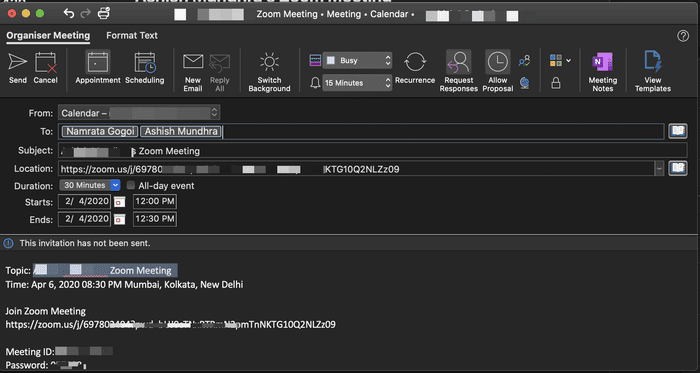Click the Undo arrow
700x373 pixels.
[69, 13]
